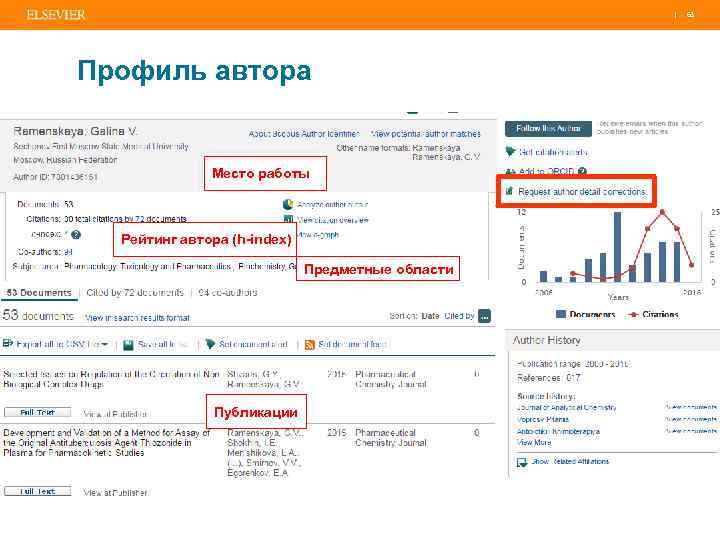
Task: Open View in search results format link
Action: [137, 318]
